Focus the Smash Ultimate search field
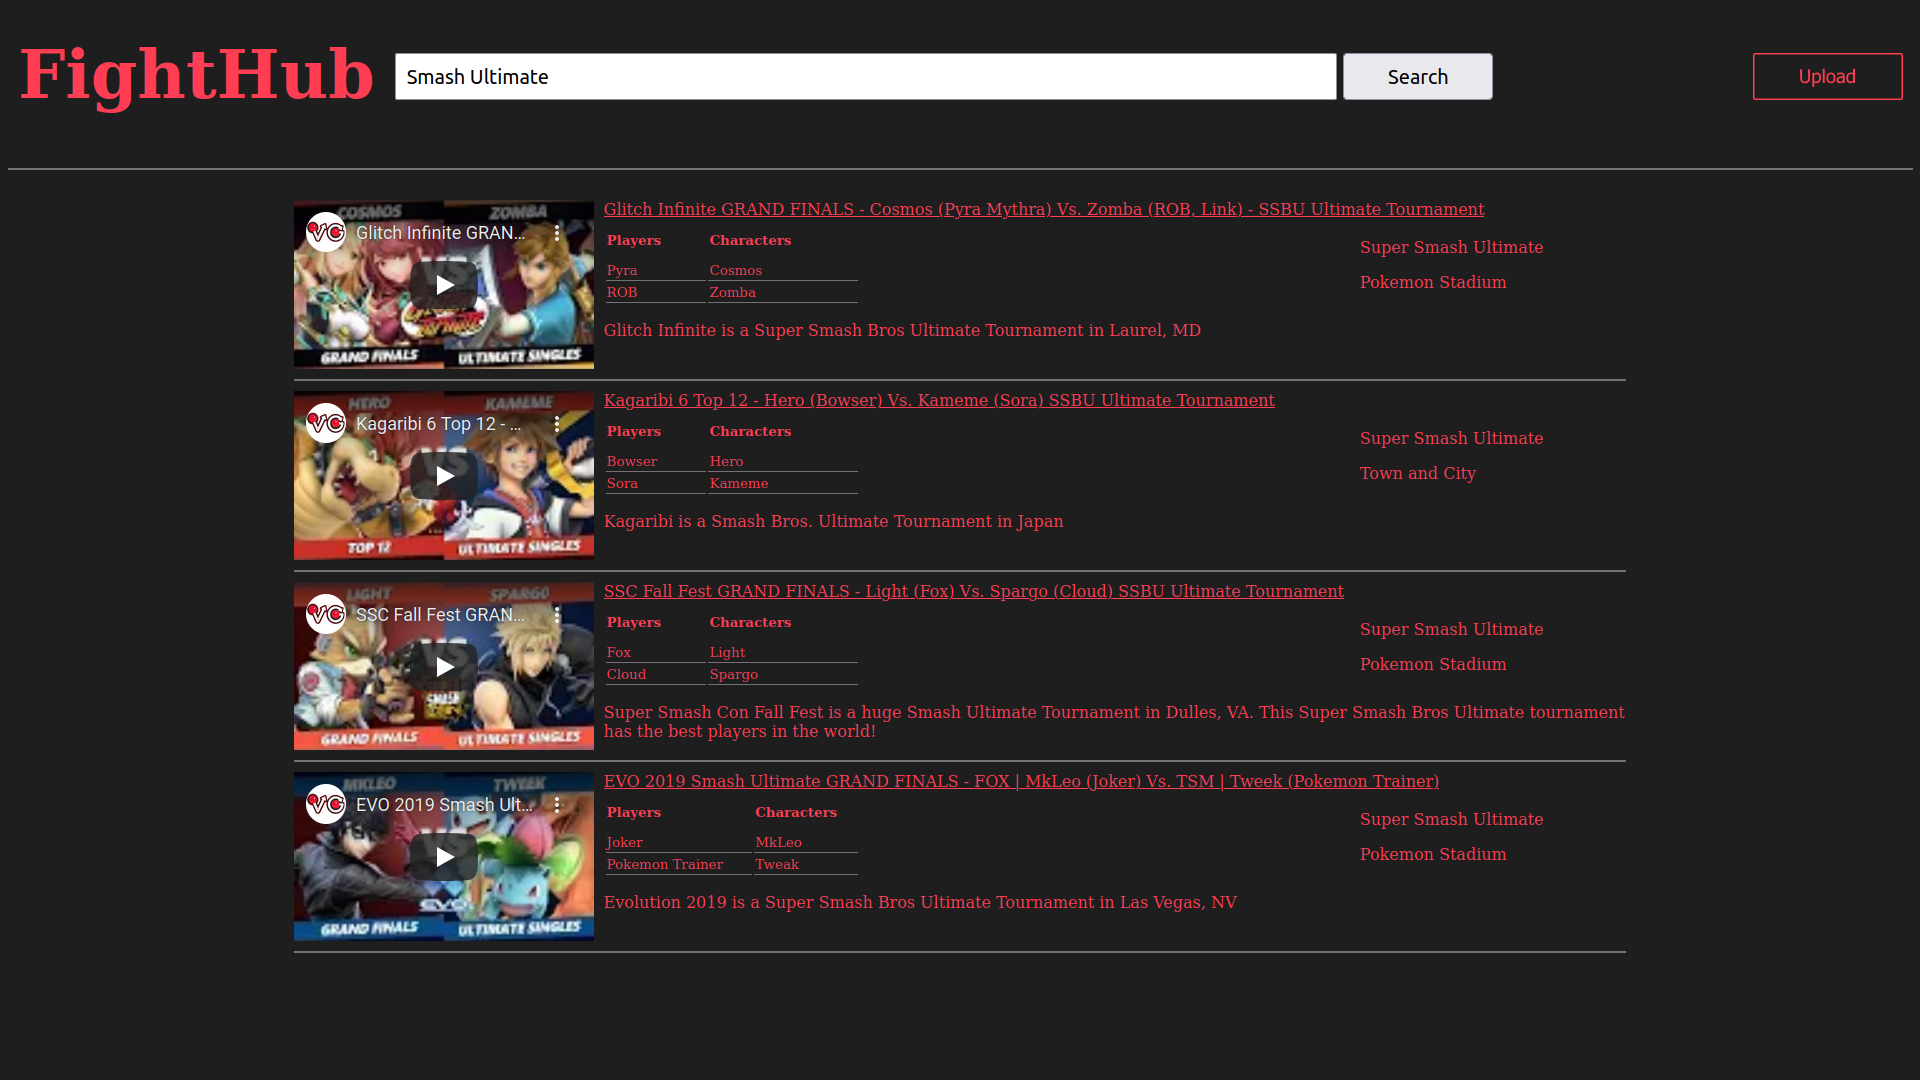This screenshot has width=1920, height=1080. click(865, 77)
